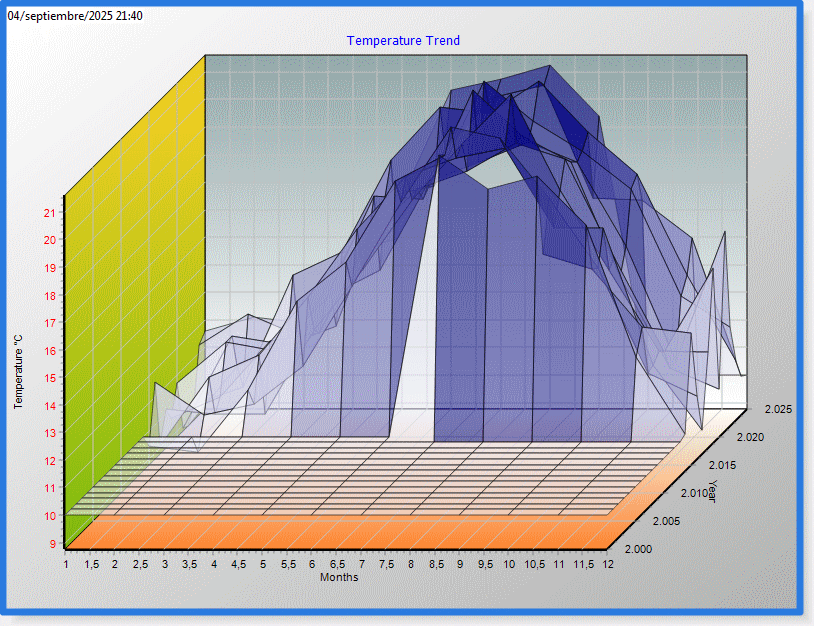Click temperature axis label 20
The height and width of the screenshot is (626, 814).
click(50, 240)
